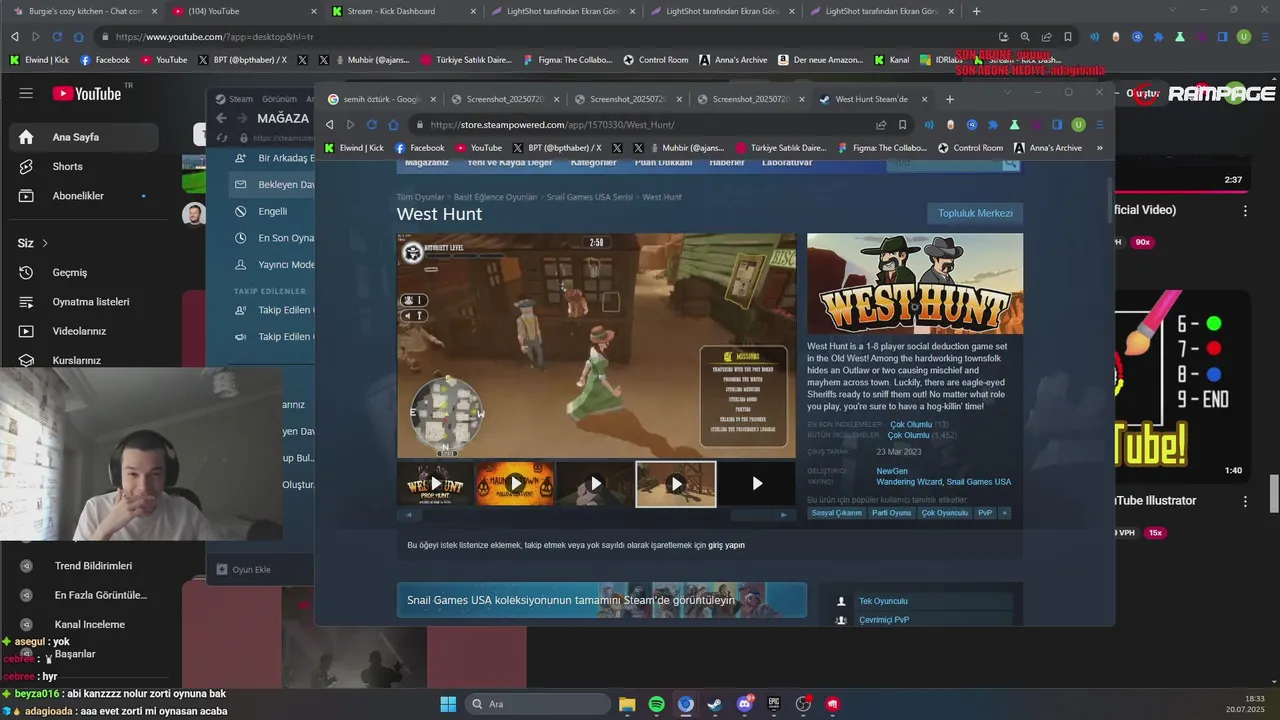Viewport: 1280px width, 720px height.
Task: Click Snail Games USA Serisi breadcrumb
Action: tap(589, 197)
